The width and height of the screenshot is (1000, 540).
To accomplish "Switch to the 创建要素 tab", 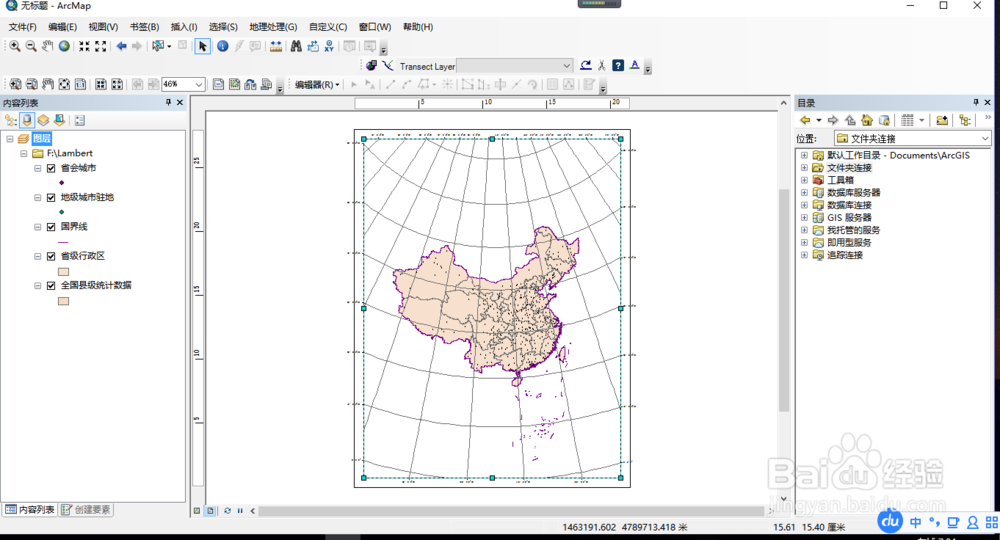I will [86, 509].
